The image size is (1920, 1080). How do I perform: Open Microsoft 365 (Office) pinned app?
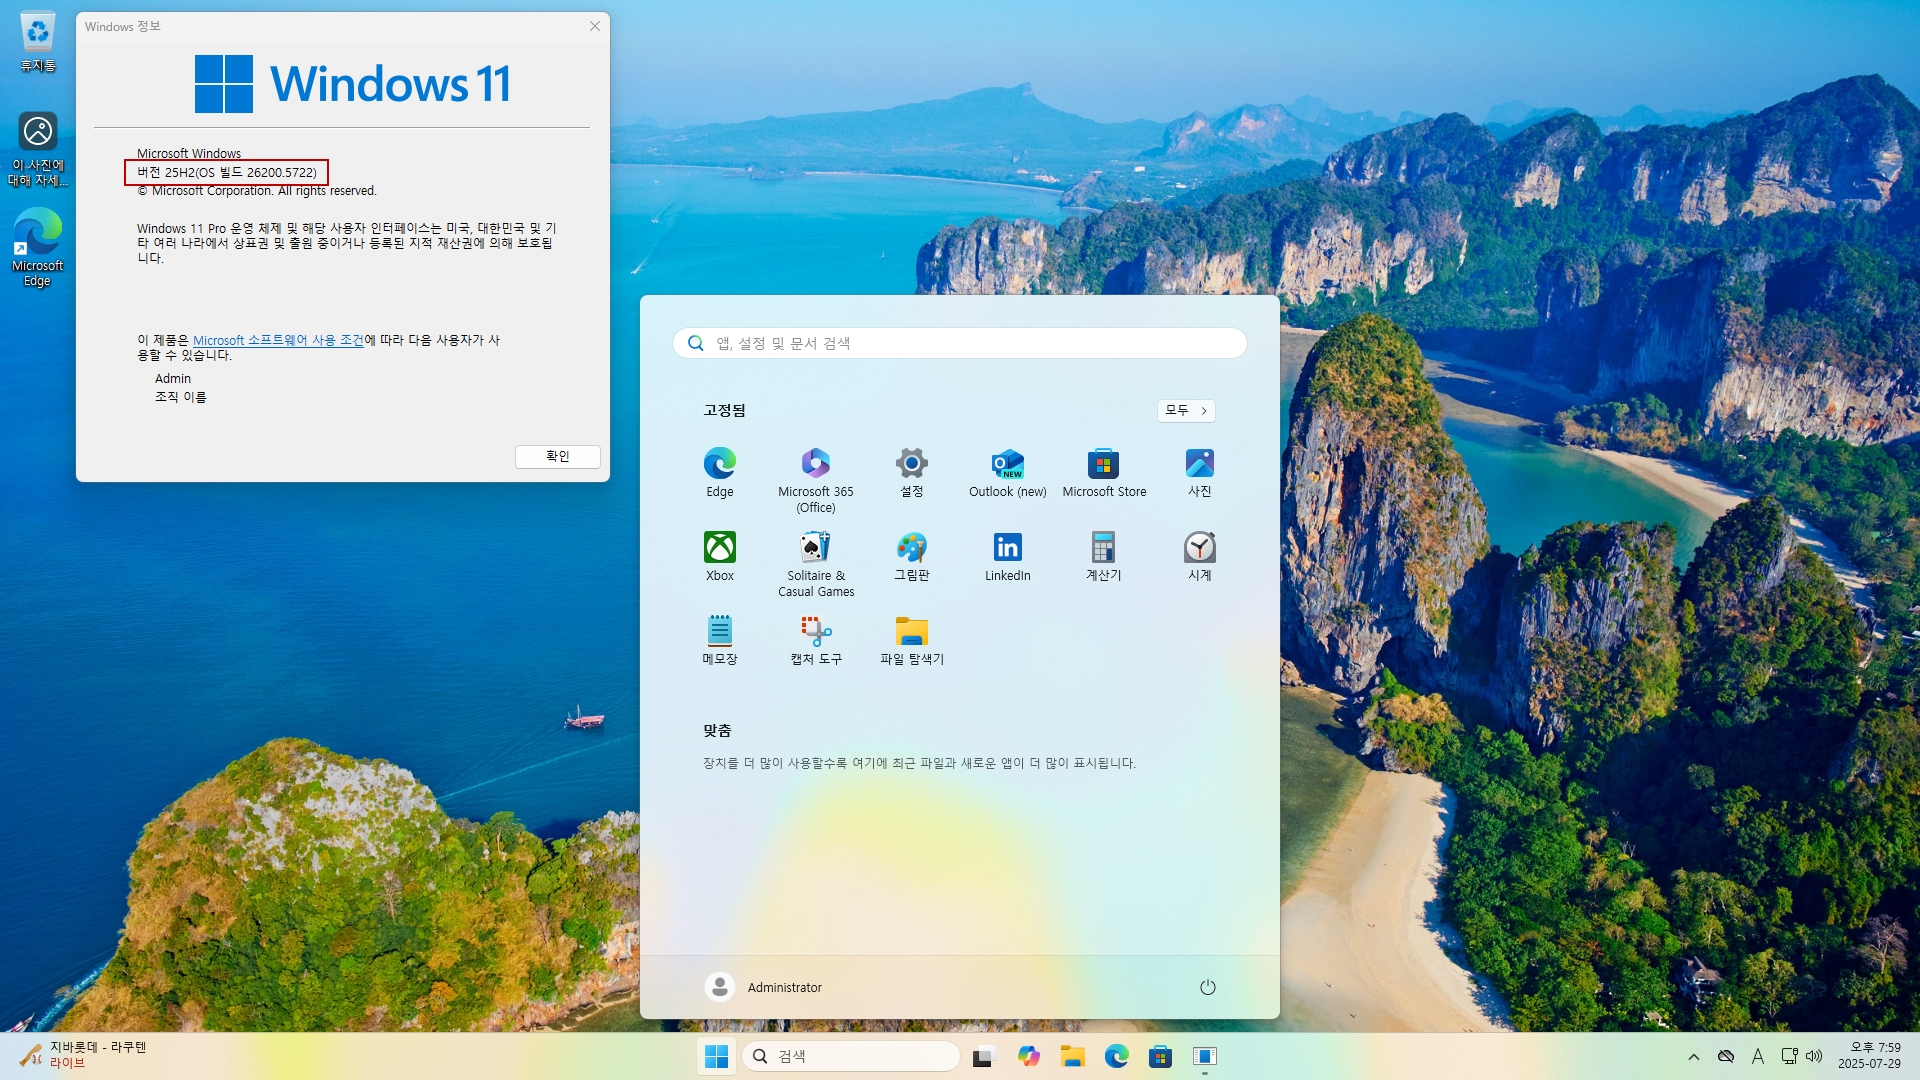pyautogui.click(x=815, y=465)
